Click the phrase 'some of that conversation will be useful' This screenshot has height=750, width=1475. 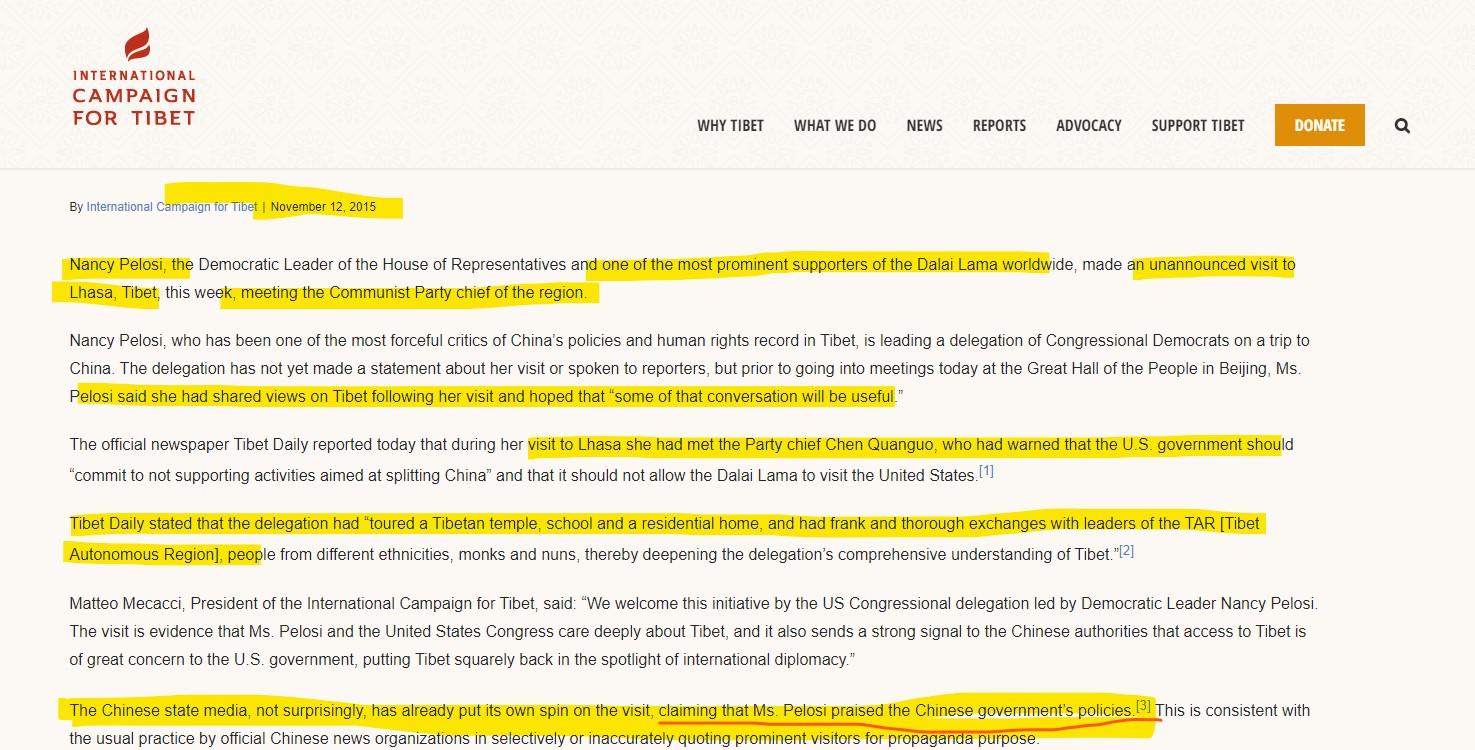click(x=754, y=396)
